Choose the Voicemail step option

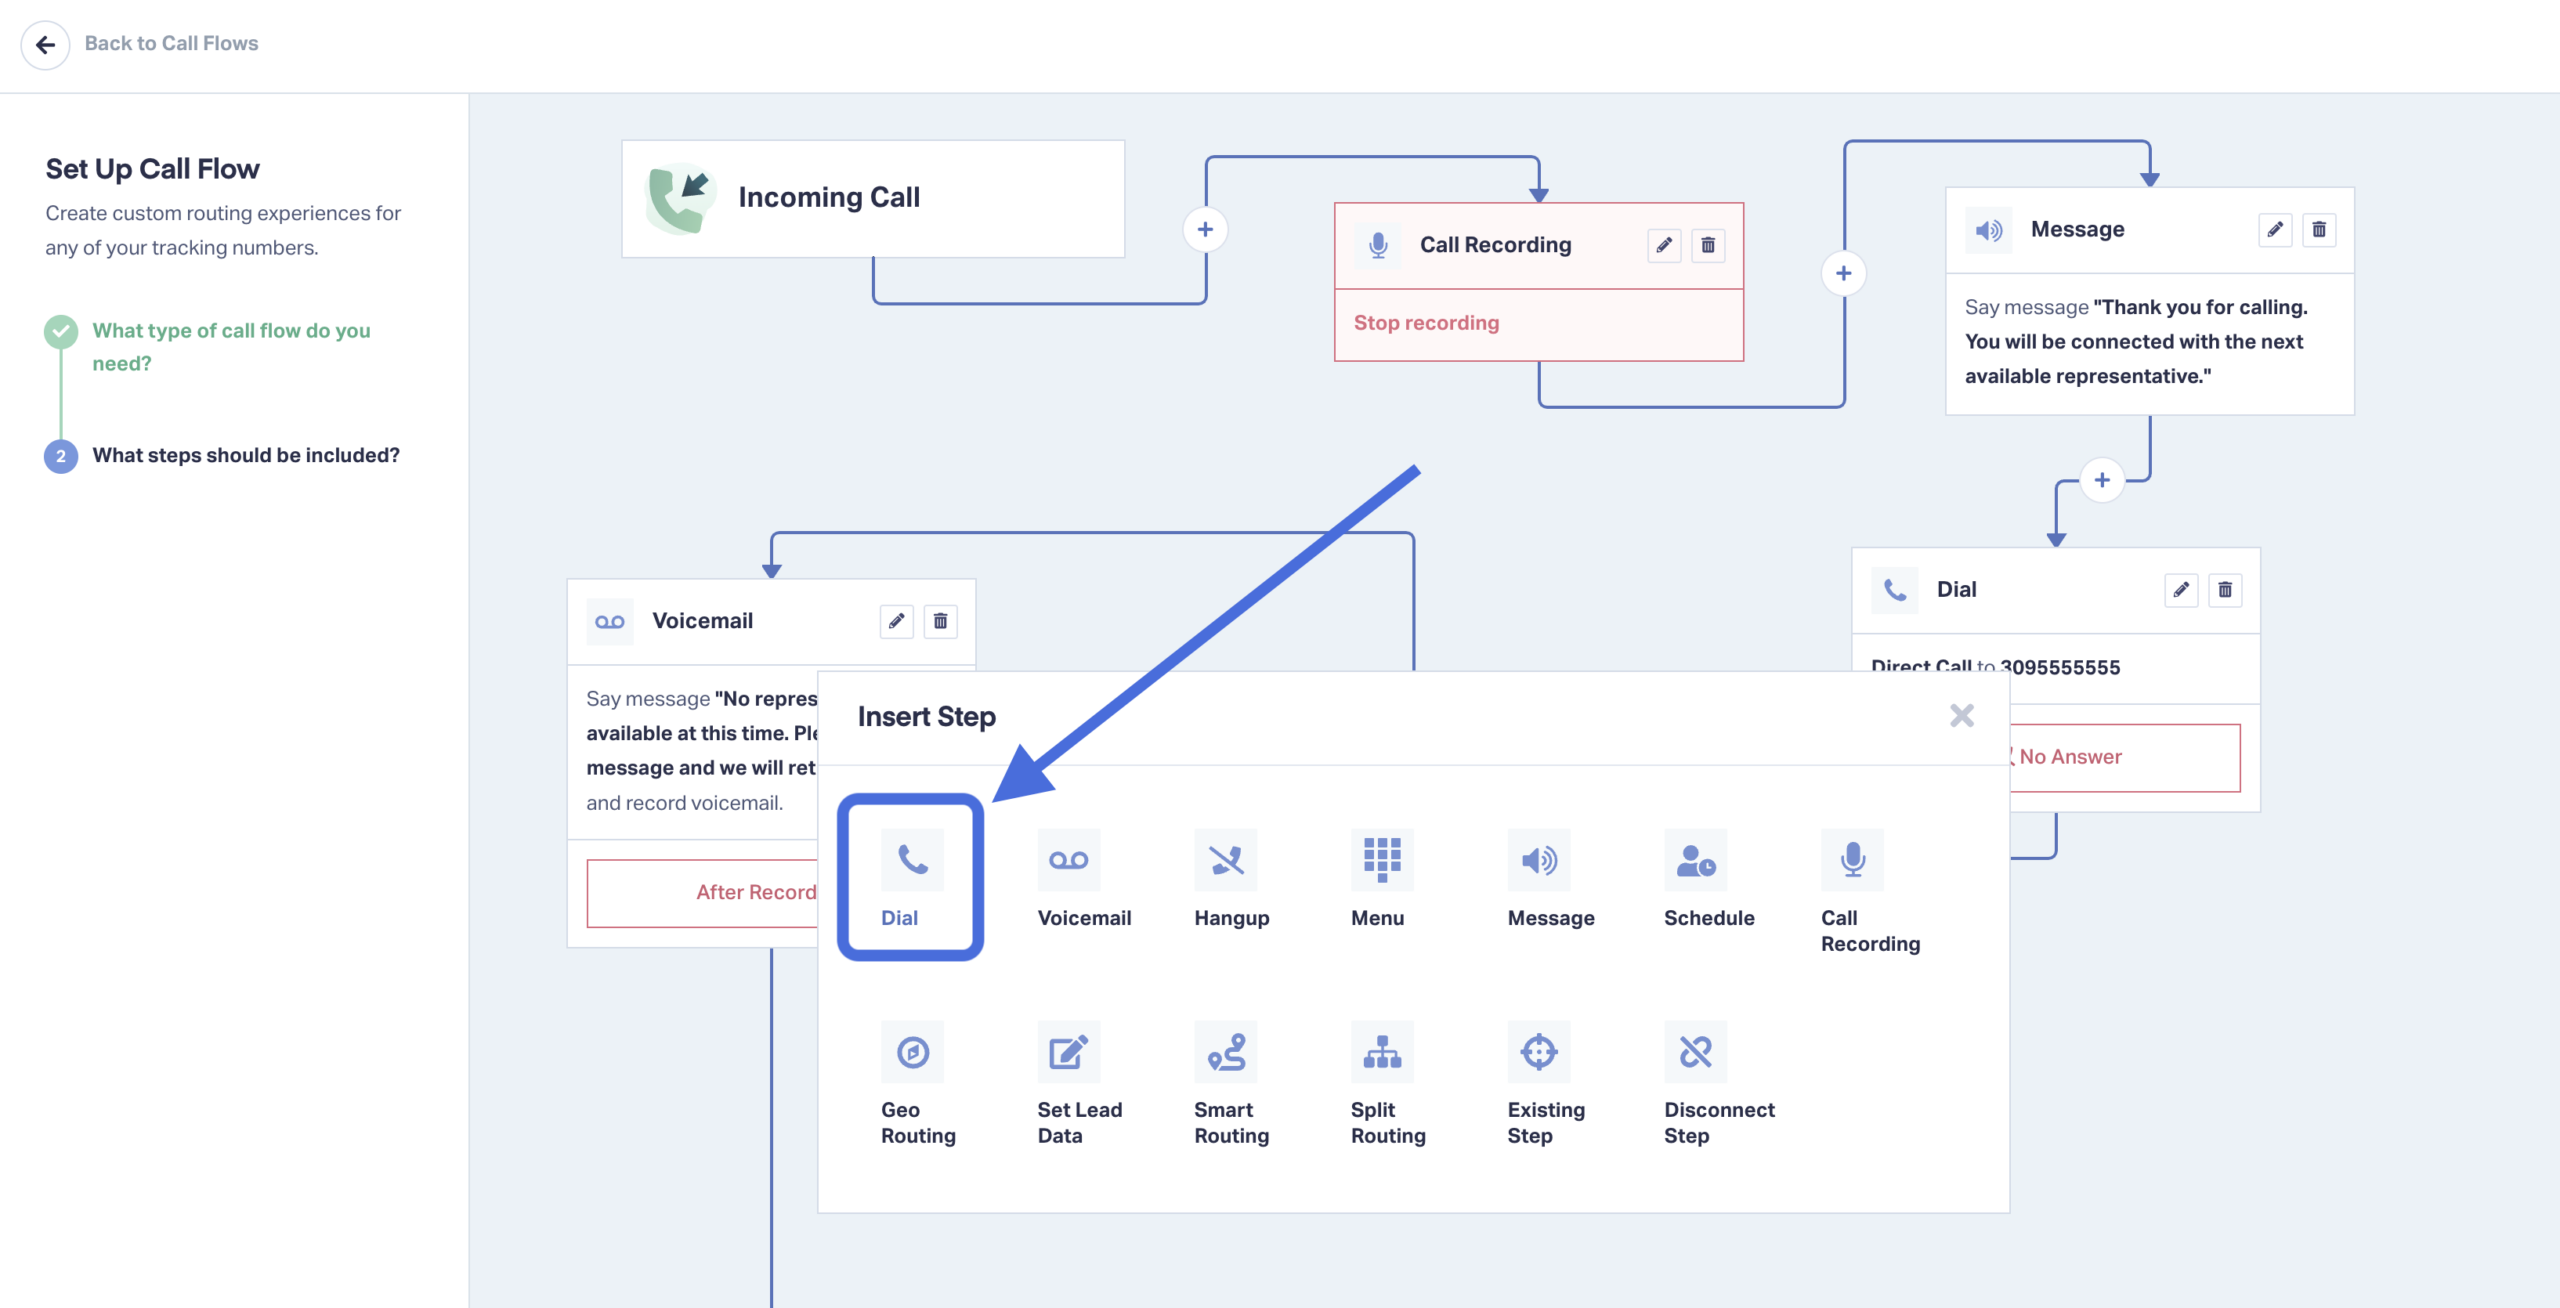[1084, 879]
